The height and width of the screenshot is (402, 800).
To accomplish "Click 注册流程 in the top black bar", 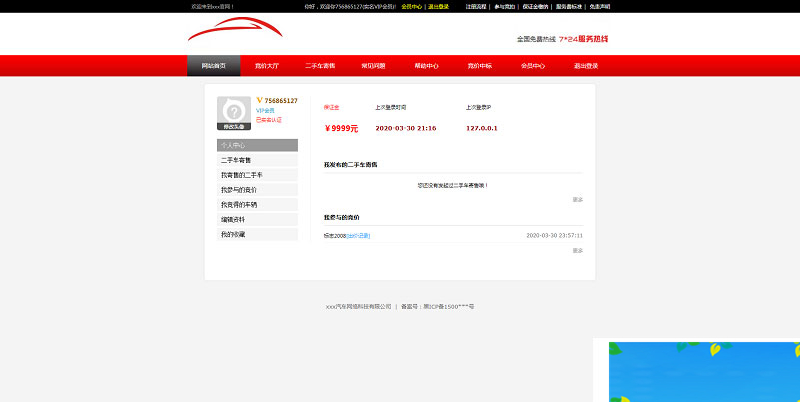I will [x=476, y=6].
